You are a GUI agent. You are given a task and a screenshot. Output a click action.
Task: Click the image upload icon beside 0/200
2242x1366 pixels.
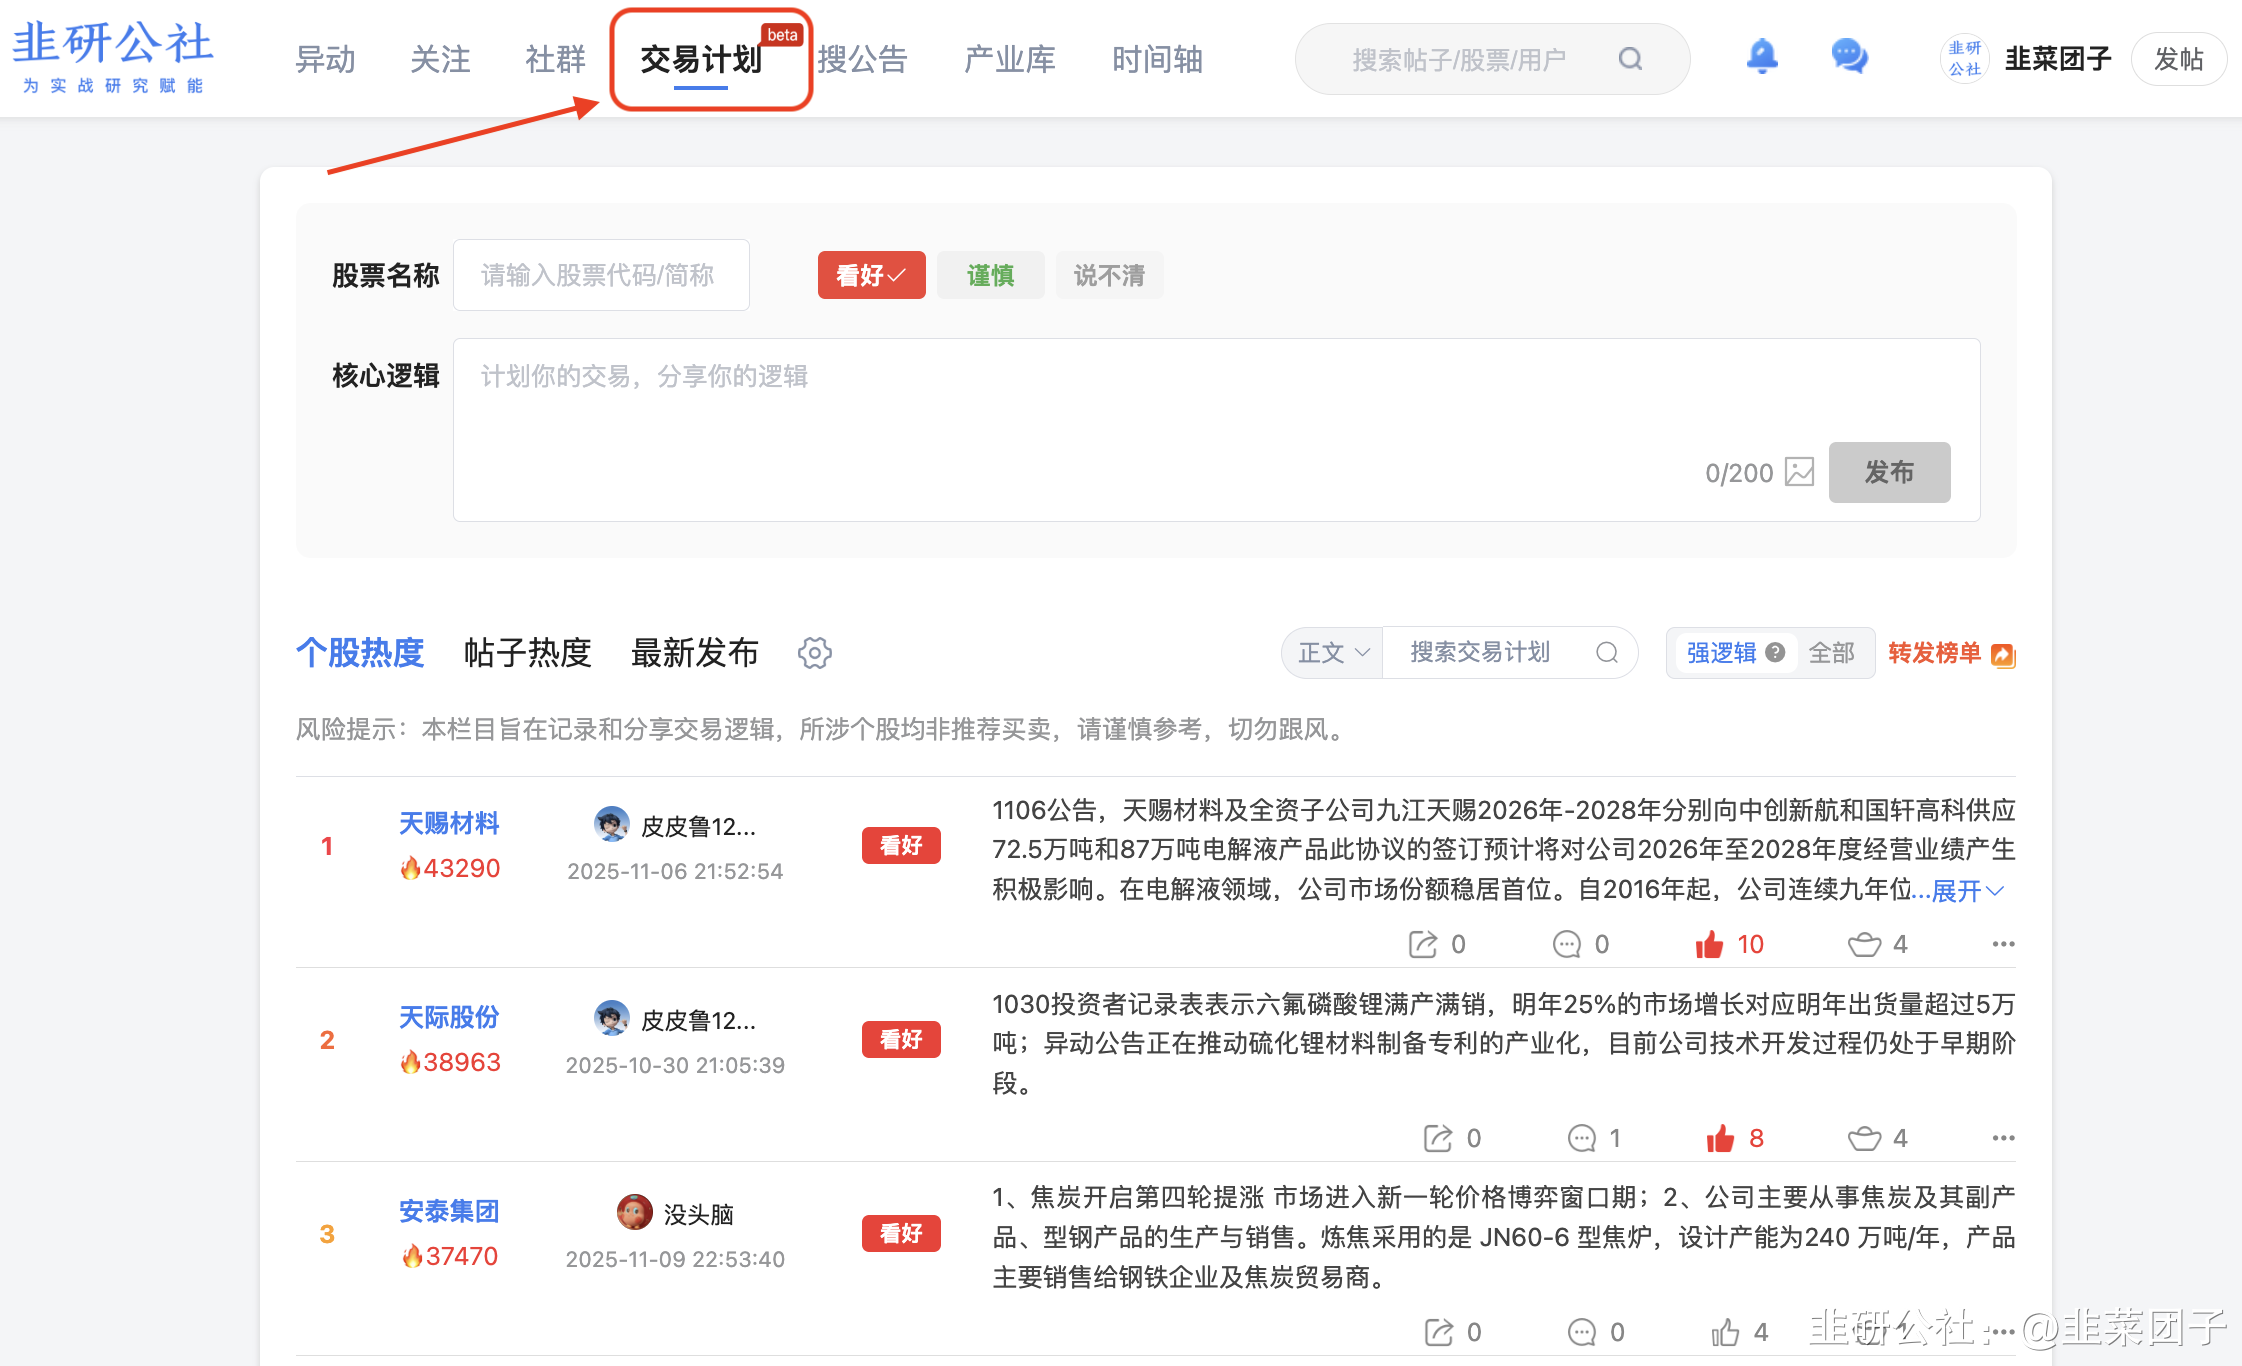(1799, 472)
